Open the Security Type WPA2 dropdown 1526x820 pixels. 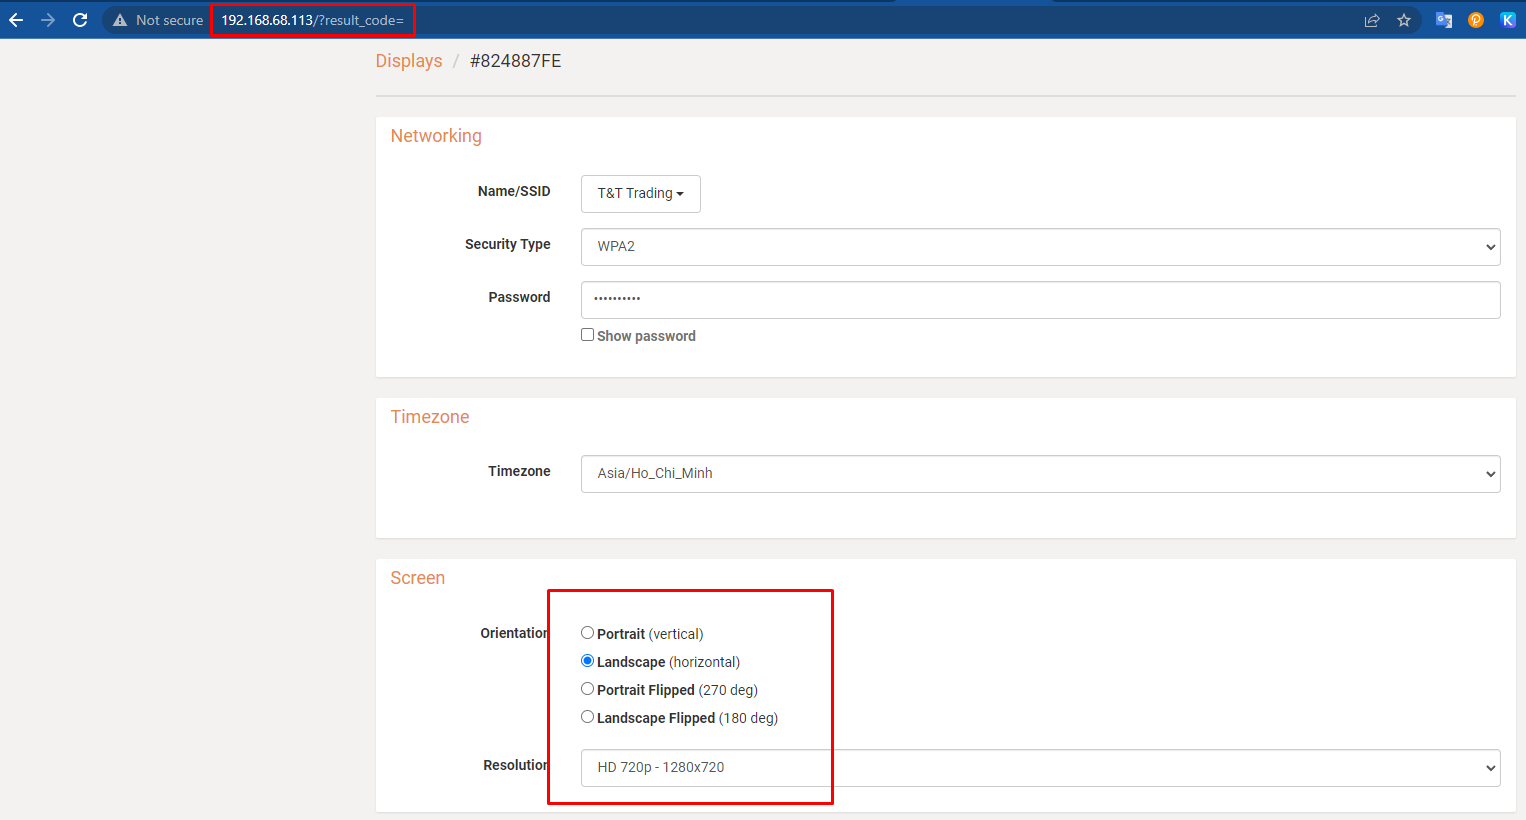tap(1040, 247)
